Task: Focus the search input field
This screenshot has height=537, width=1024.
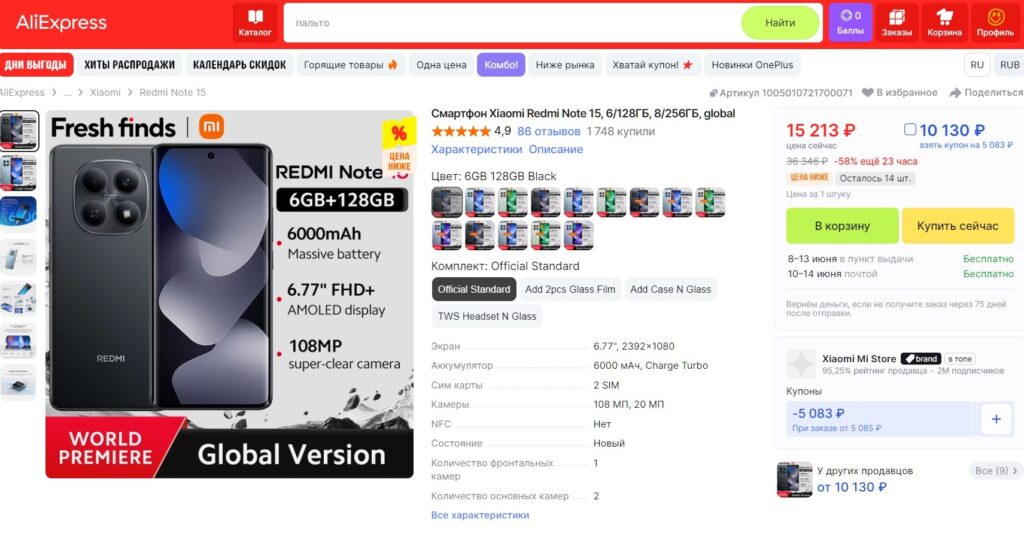Action: [x=513, y=23]
